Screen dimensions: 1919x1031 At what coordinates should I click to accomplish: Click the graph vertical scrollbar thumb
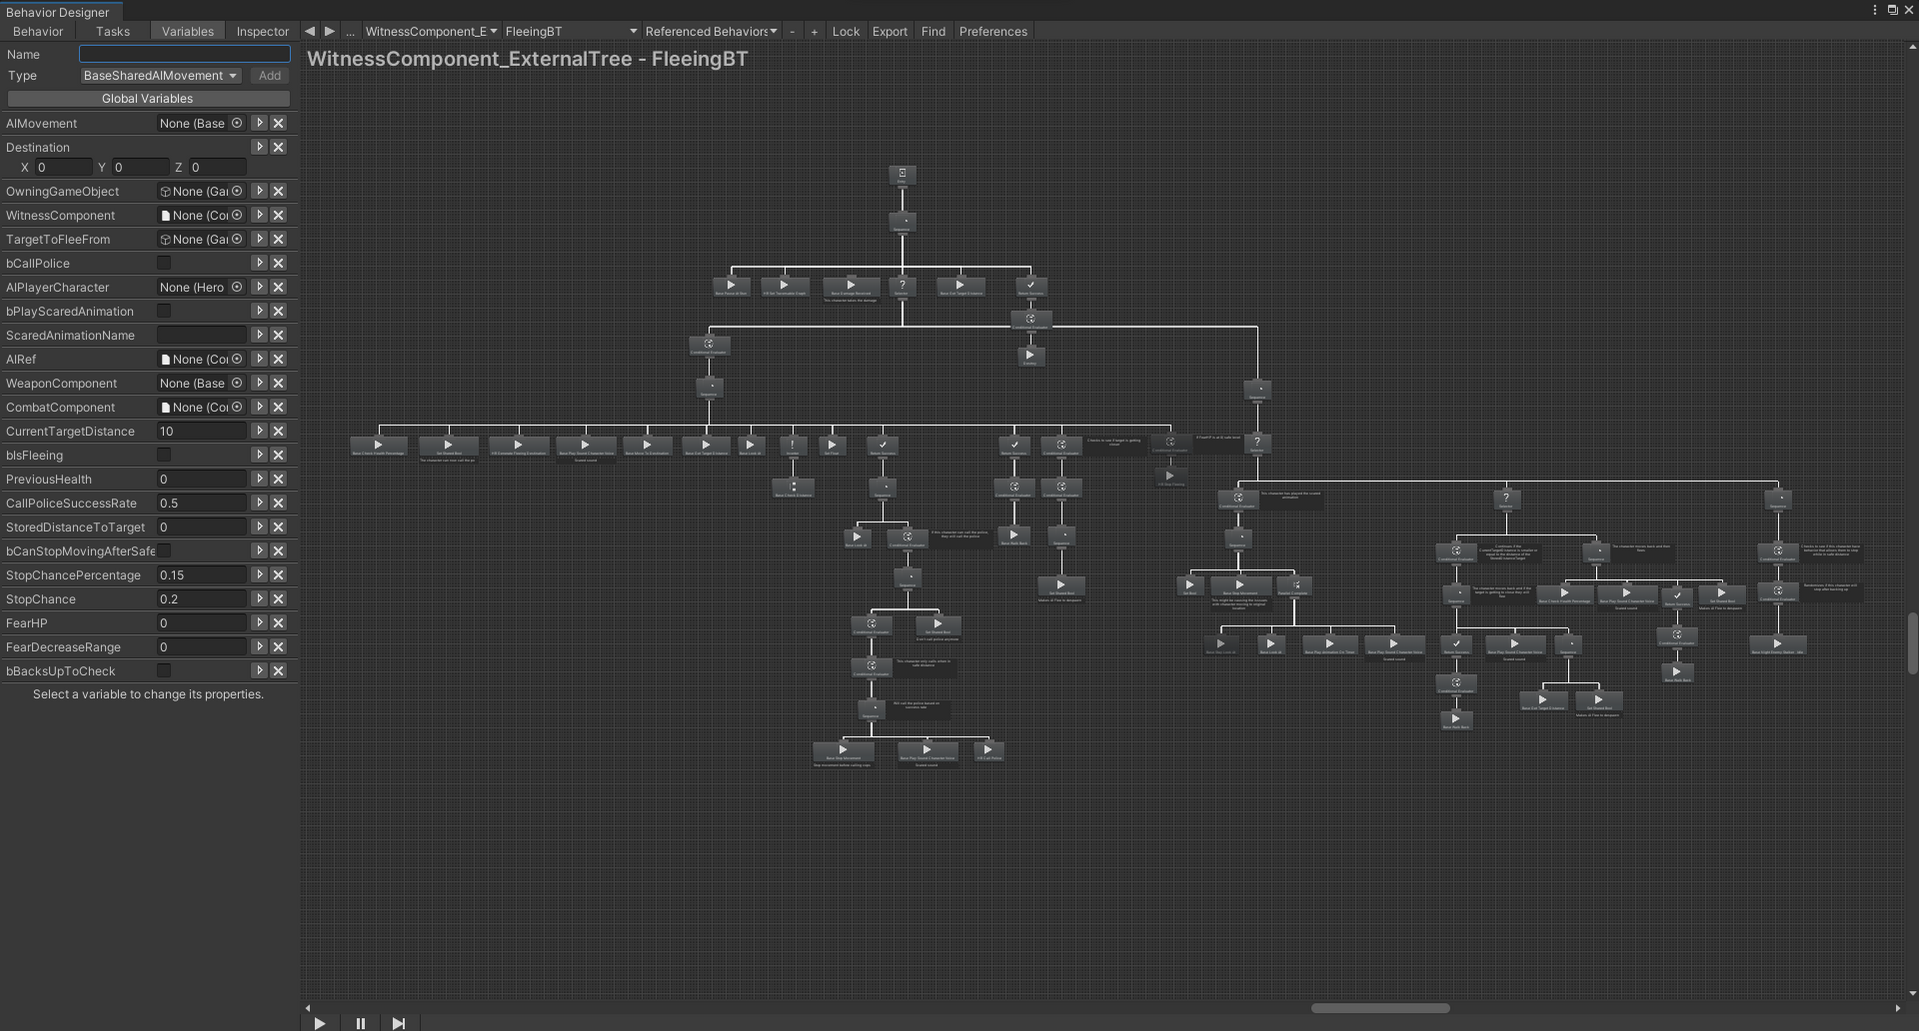(1912, 644)
